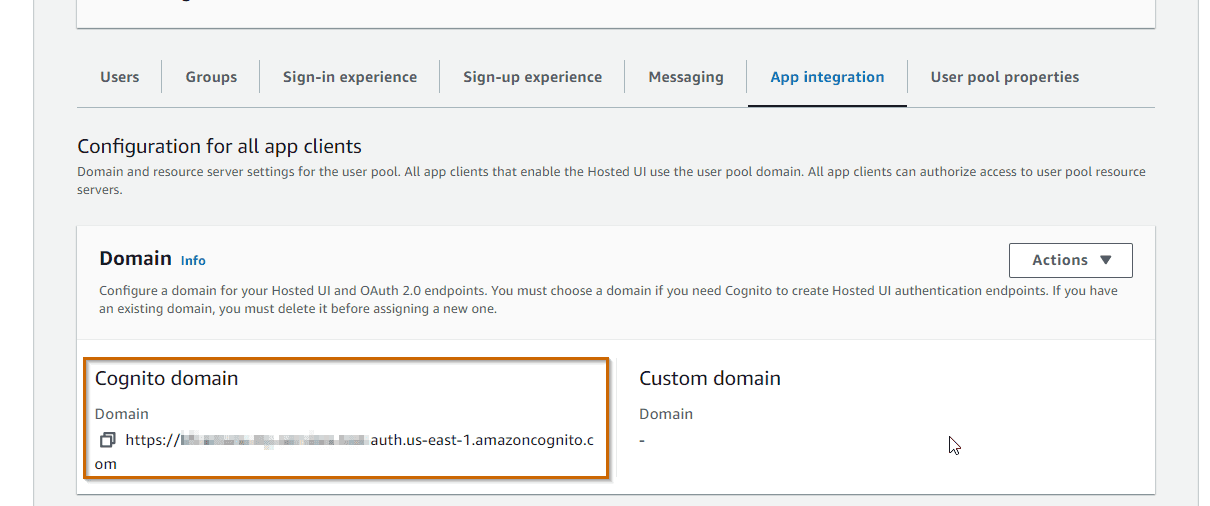Open the Groups tab
The image size is (1210, 506).
(x=211, y=77)
